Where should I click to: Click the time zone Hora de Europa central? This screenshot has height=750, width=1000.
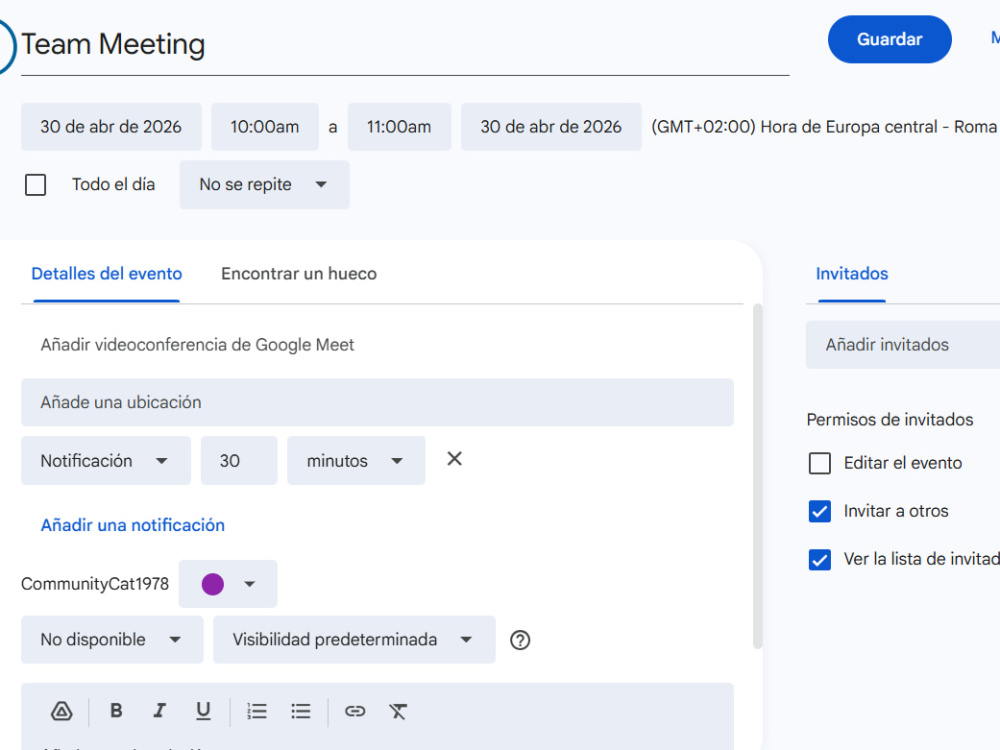[824, 127]
